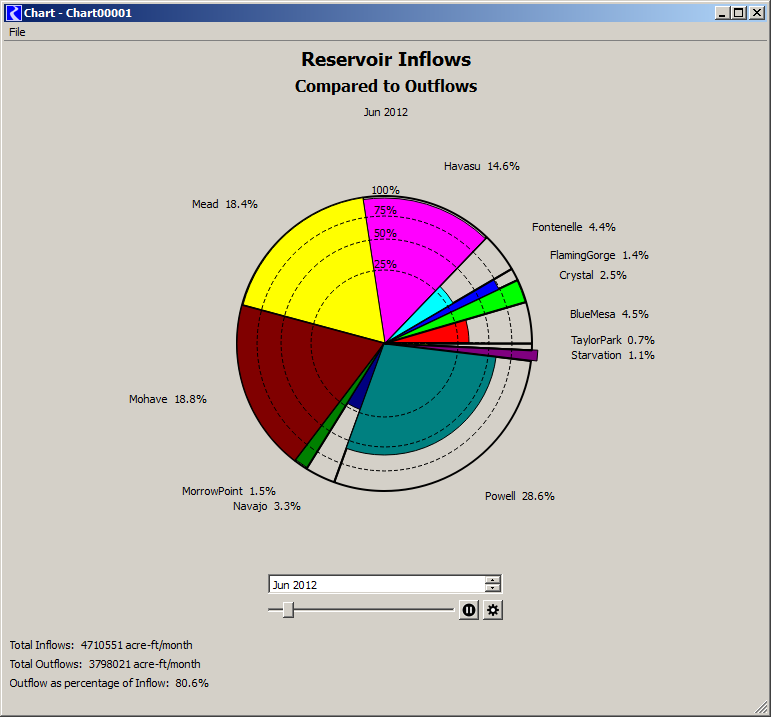Click the Mead 18.4% label
Viewport: 771px width, 717px height.
pos(225,204)
